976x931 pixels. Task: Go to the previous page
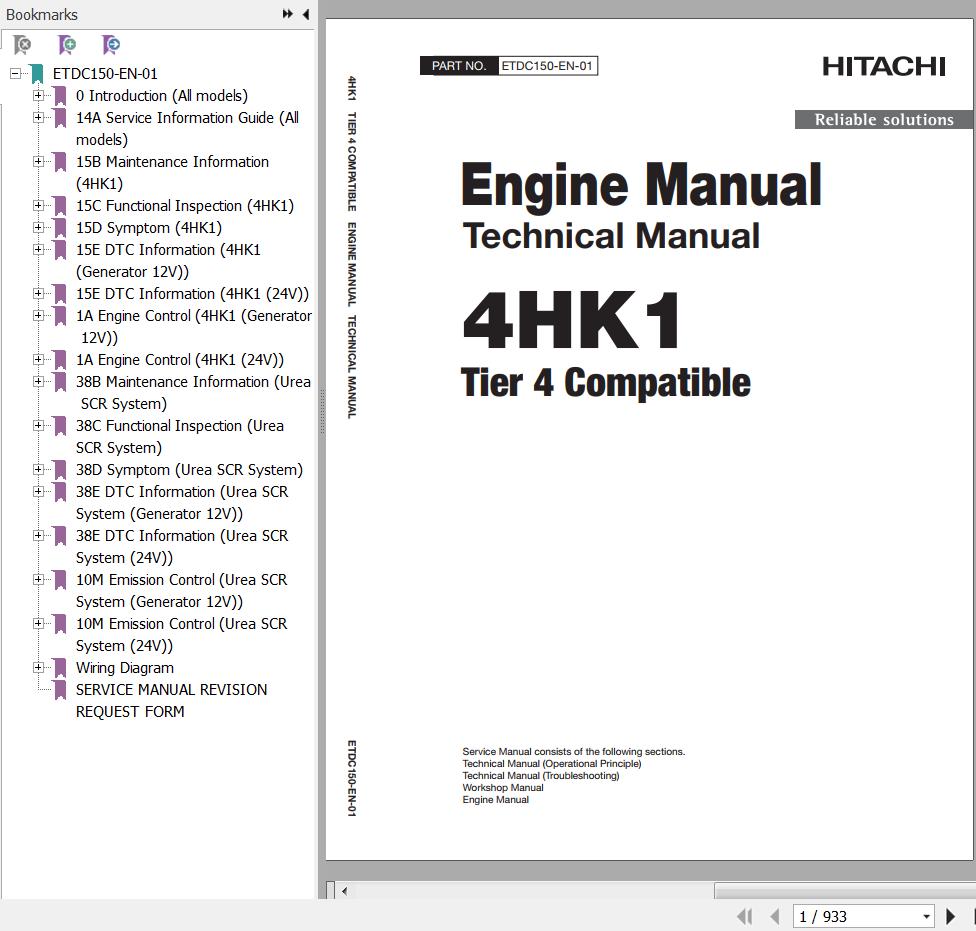pyautogui.click(x=775, y=916)
